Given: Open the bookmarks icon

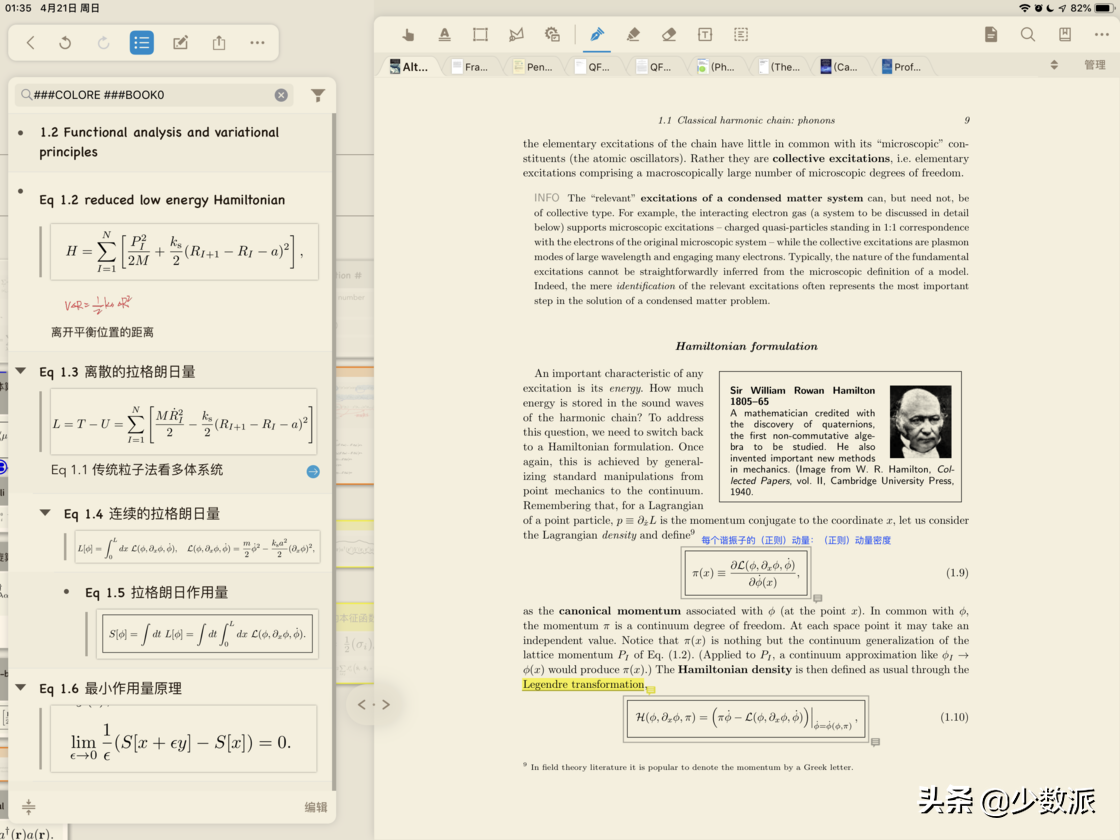Looking at the screenshot, I should (x=1065, y=34).
